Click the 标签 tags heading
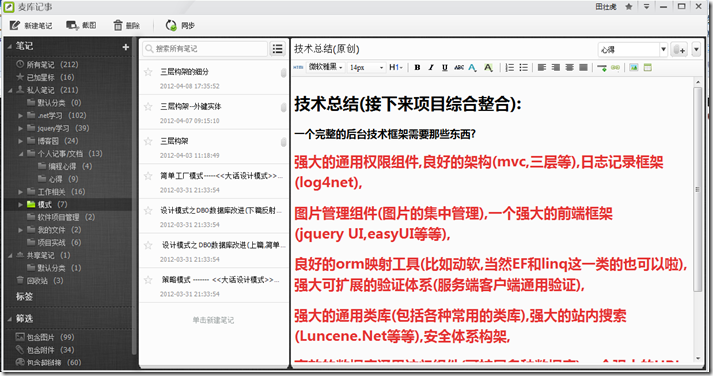 tap(24, 296)
